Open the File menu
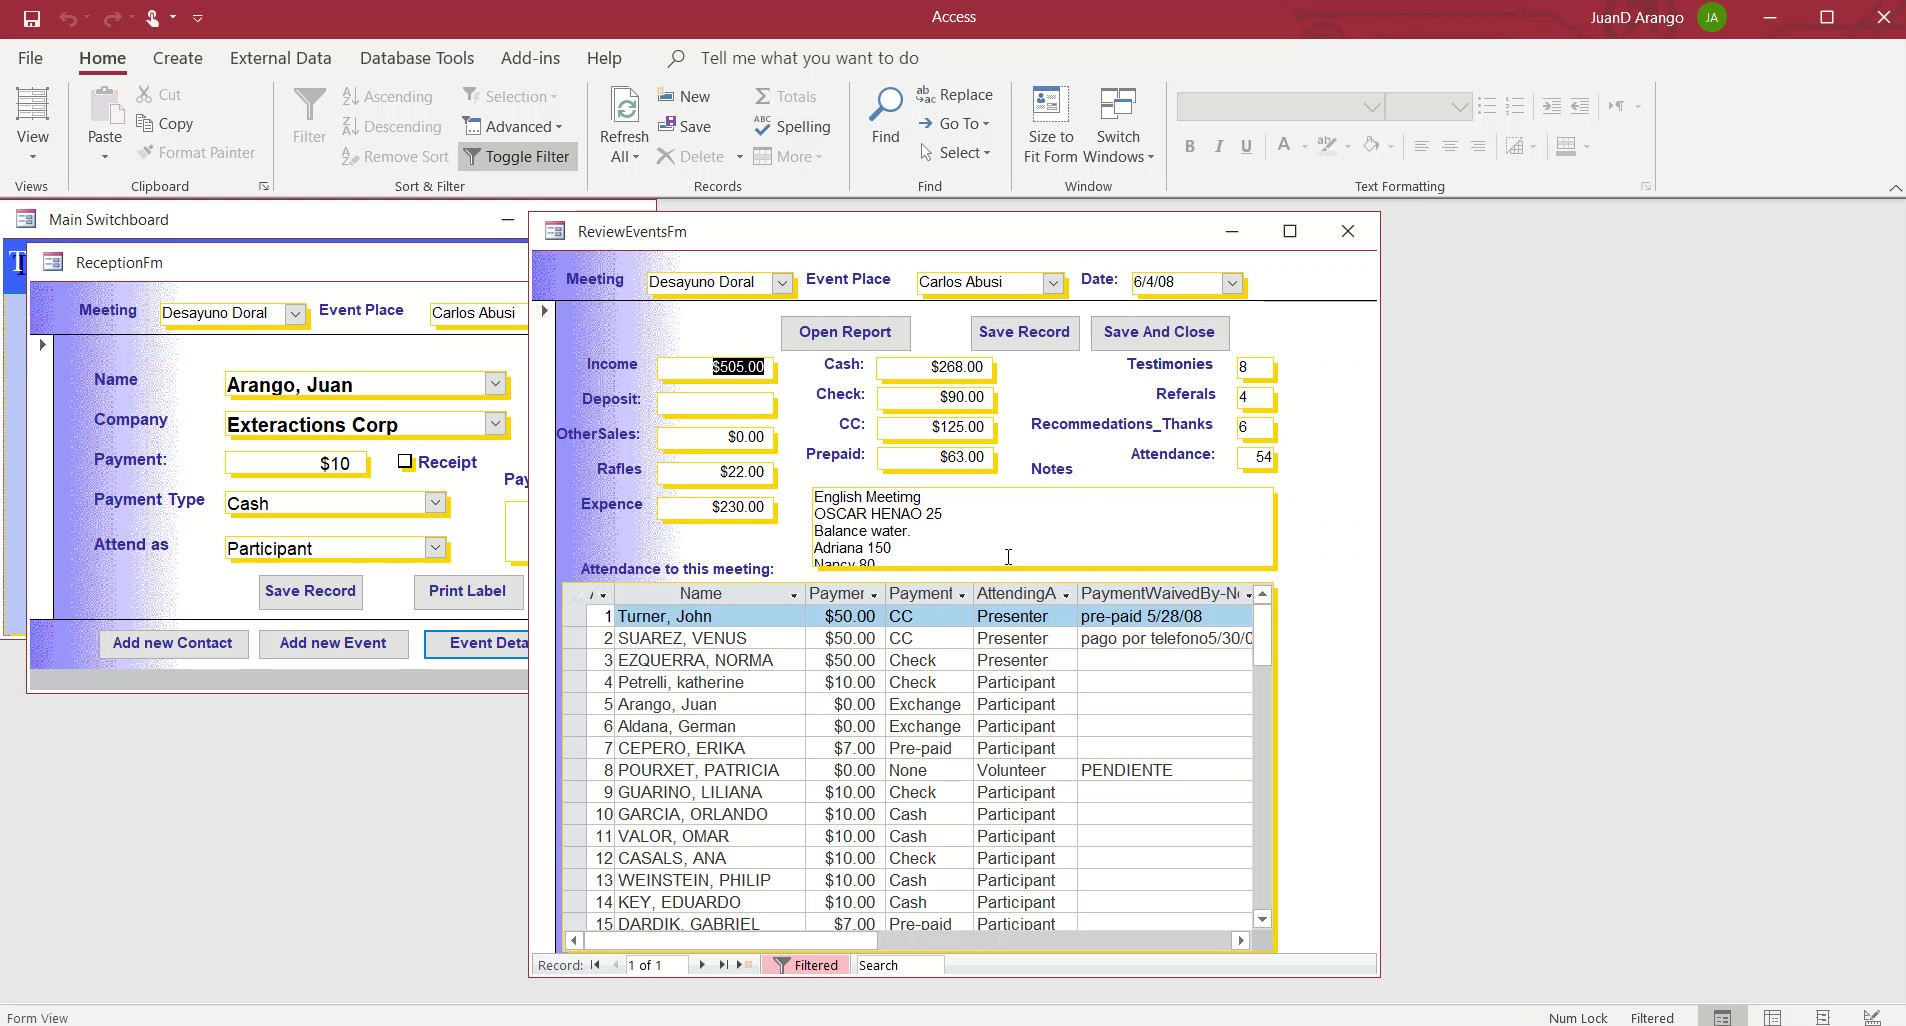The width and height of the screenshot is (1906, 1026). [30, 58]
